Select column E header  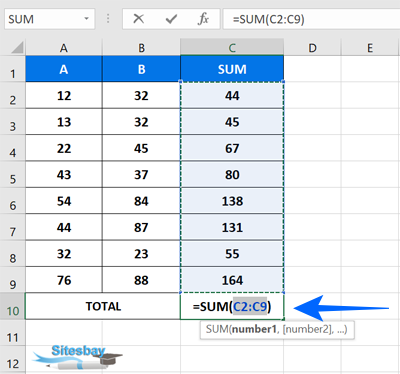pyautogui.click(x=370, y=48)
